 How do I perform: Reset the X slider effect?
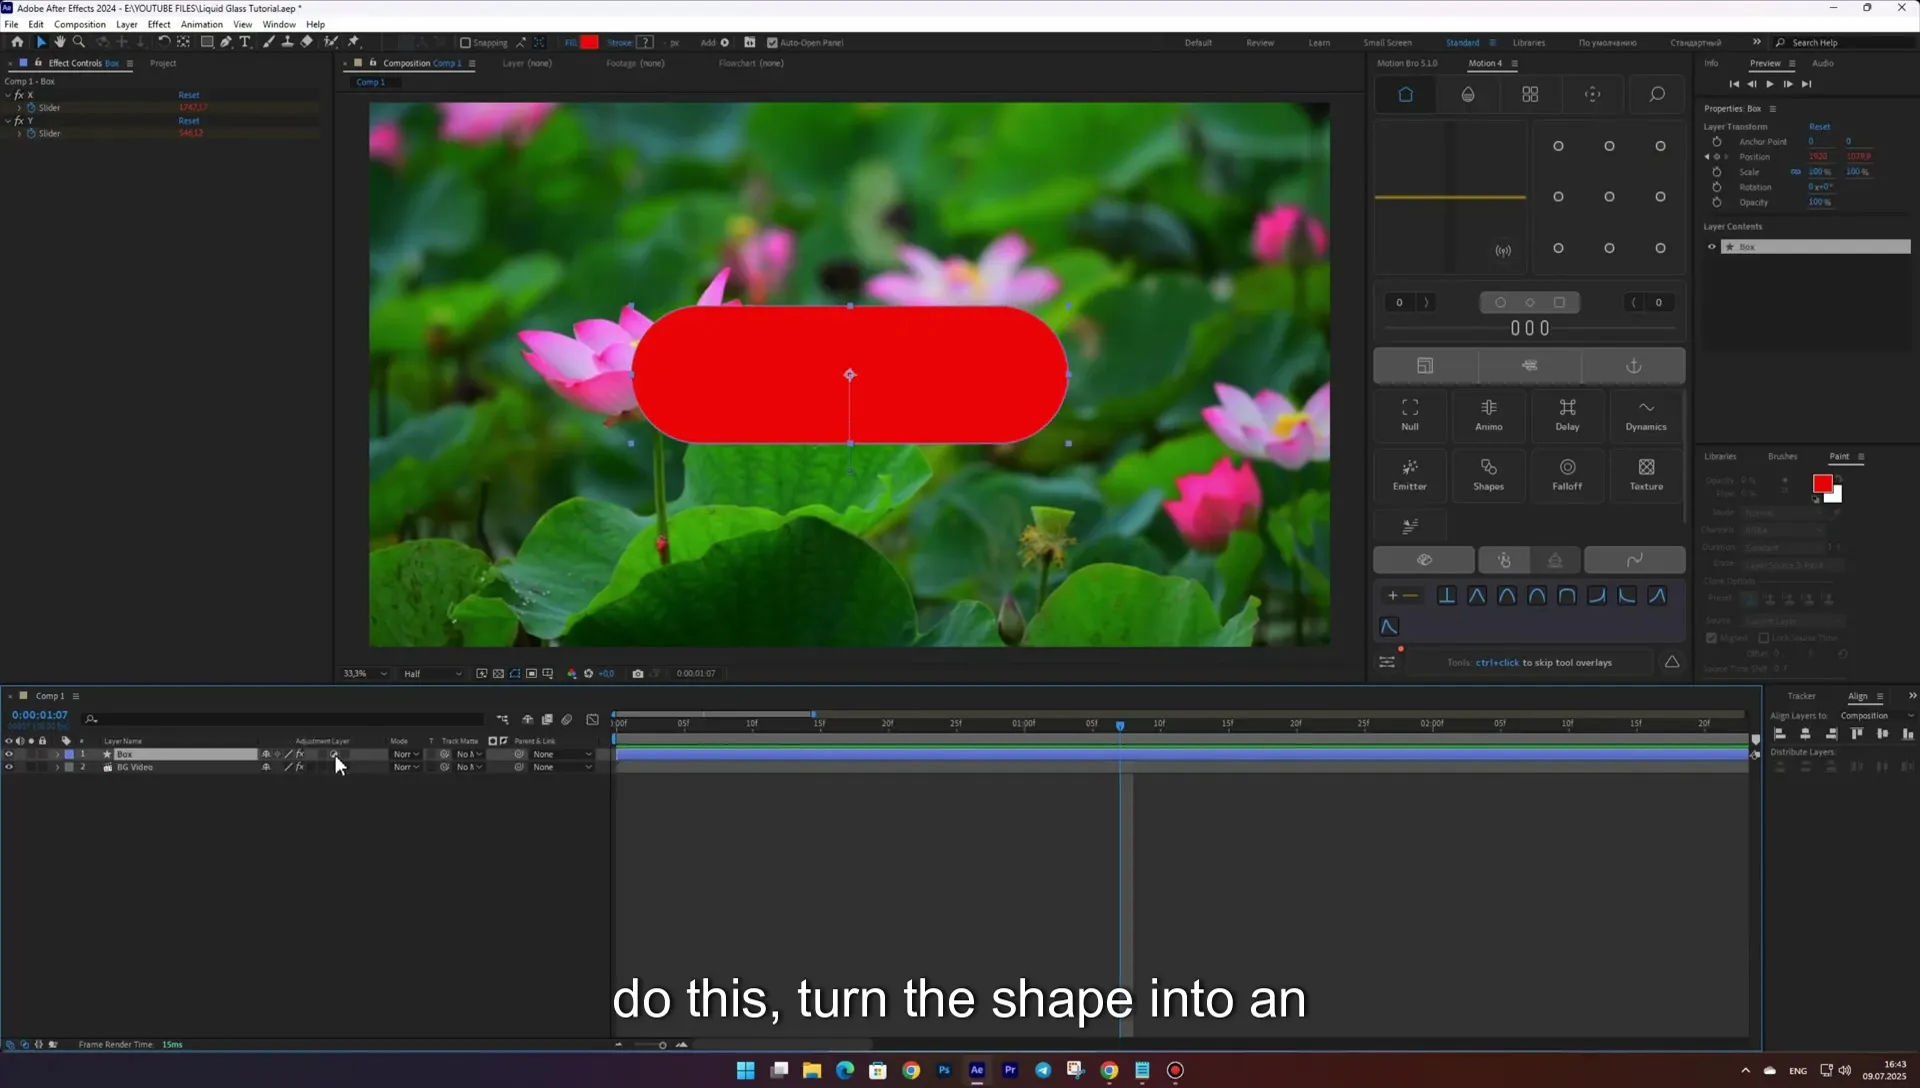tap(189, 95)
